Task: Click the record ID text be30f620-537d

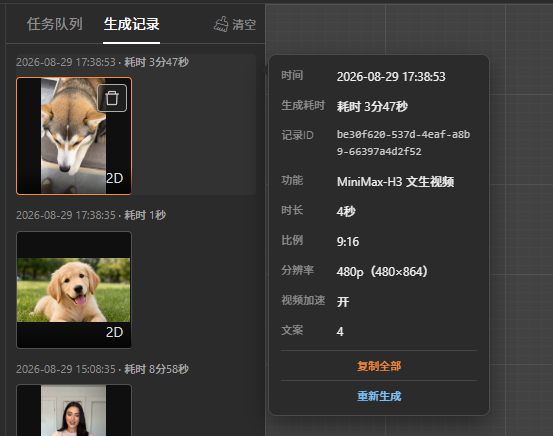Action: point(403,143)
